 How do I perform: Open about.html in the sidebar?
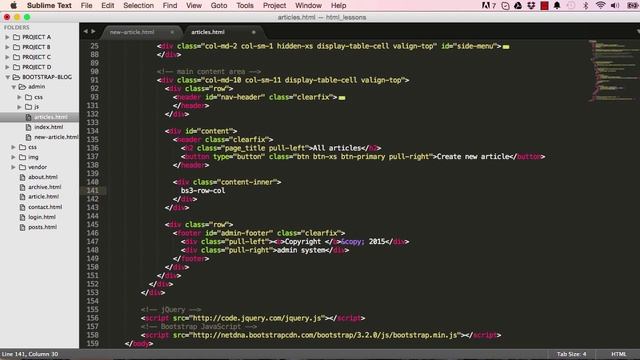coord(43,177)
